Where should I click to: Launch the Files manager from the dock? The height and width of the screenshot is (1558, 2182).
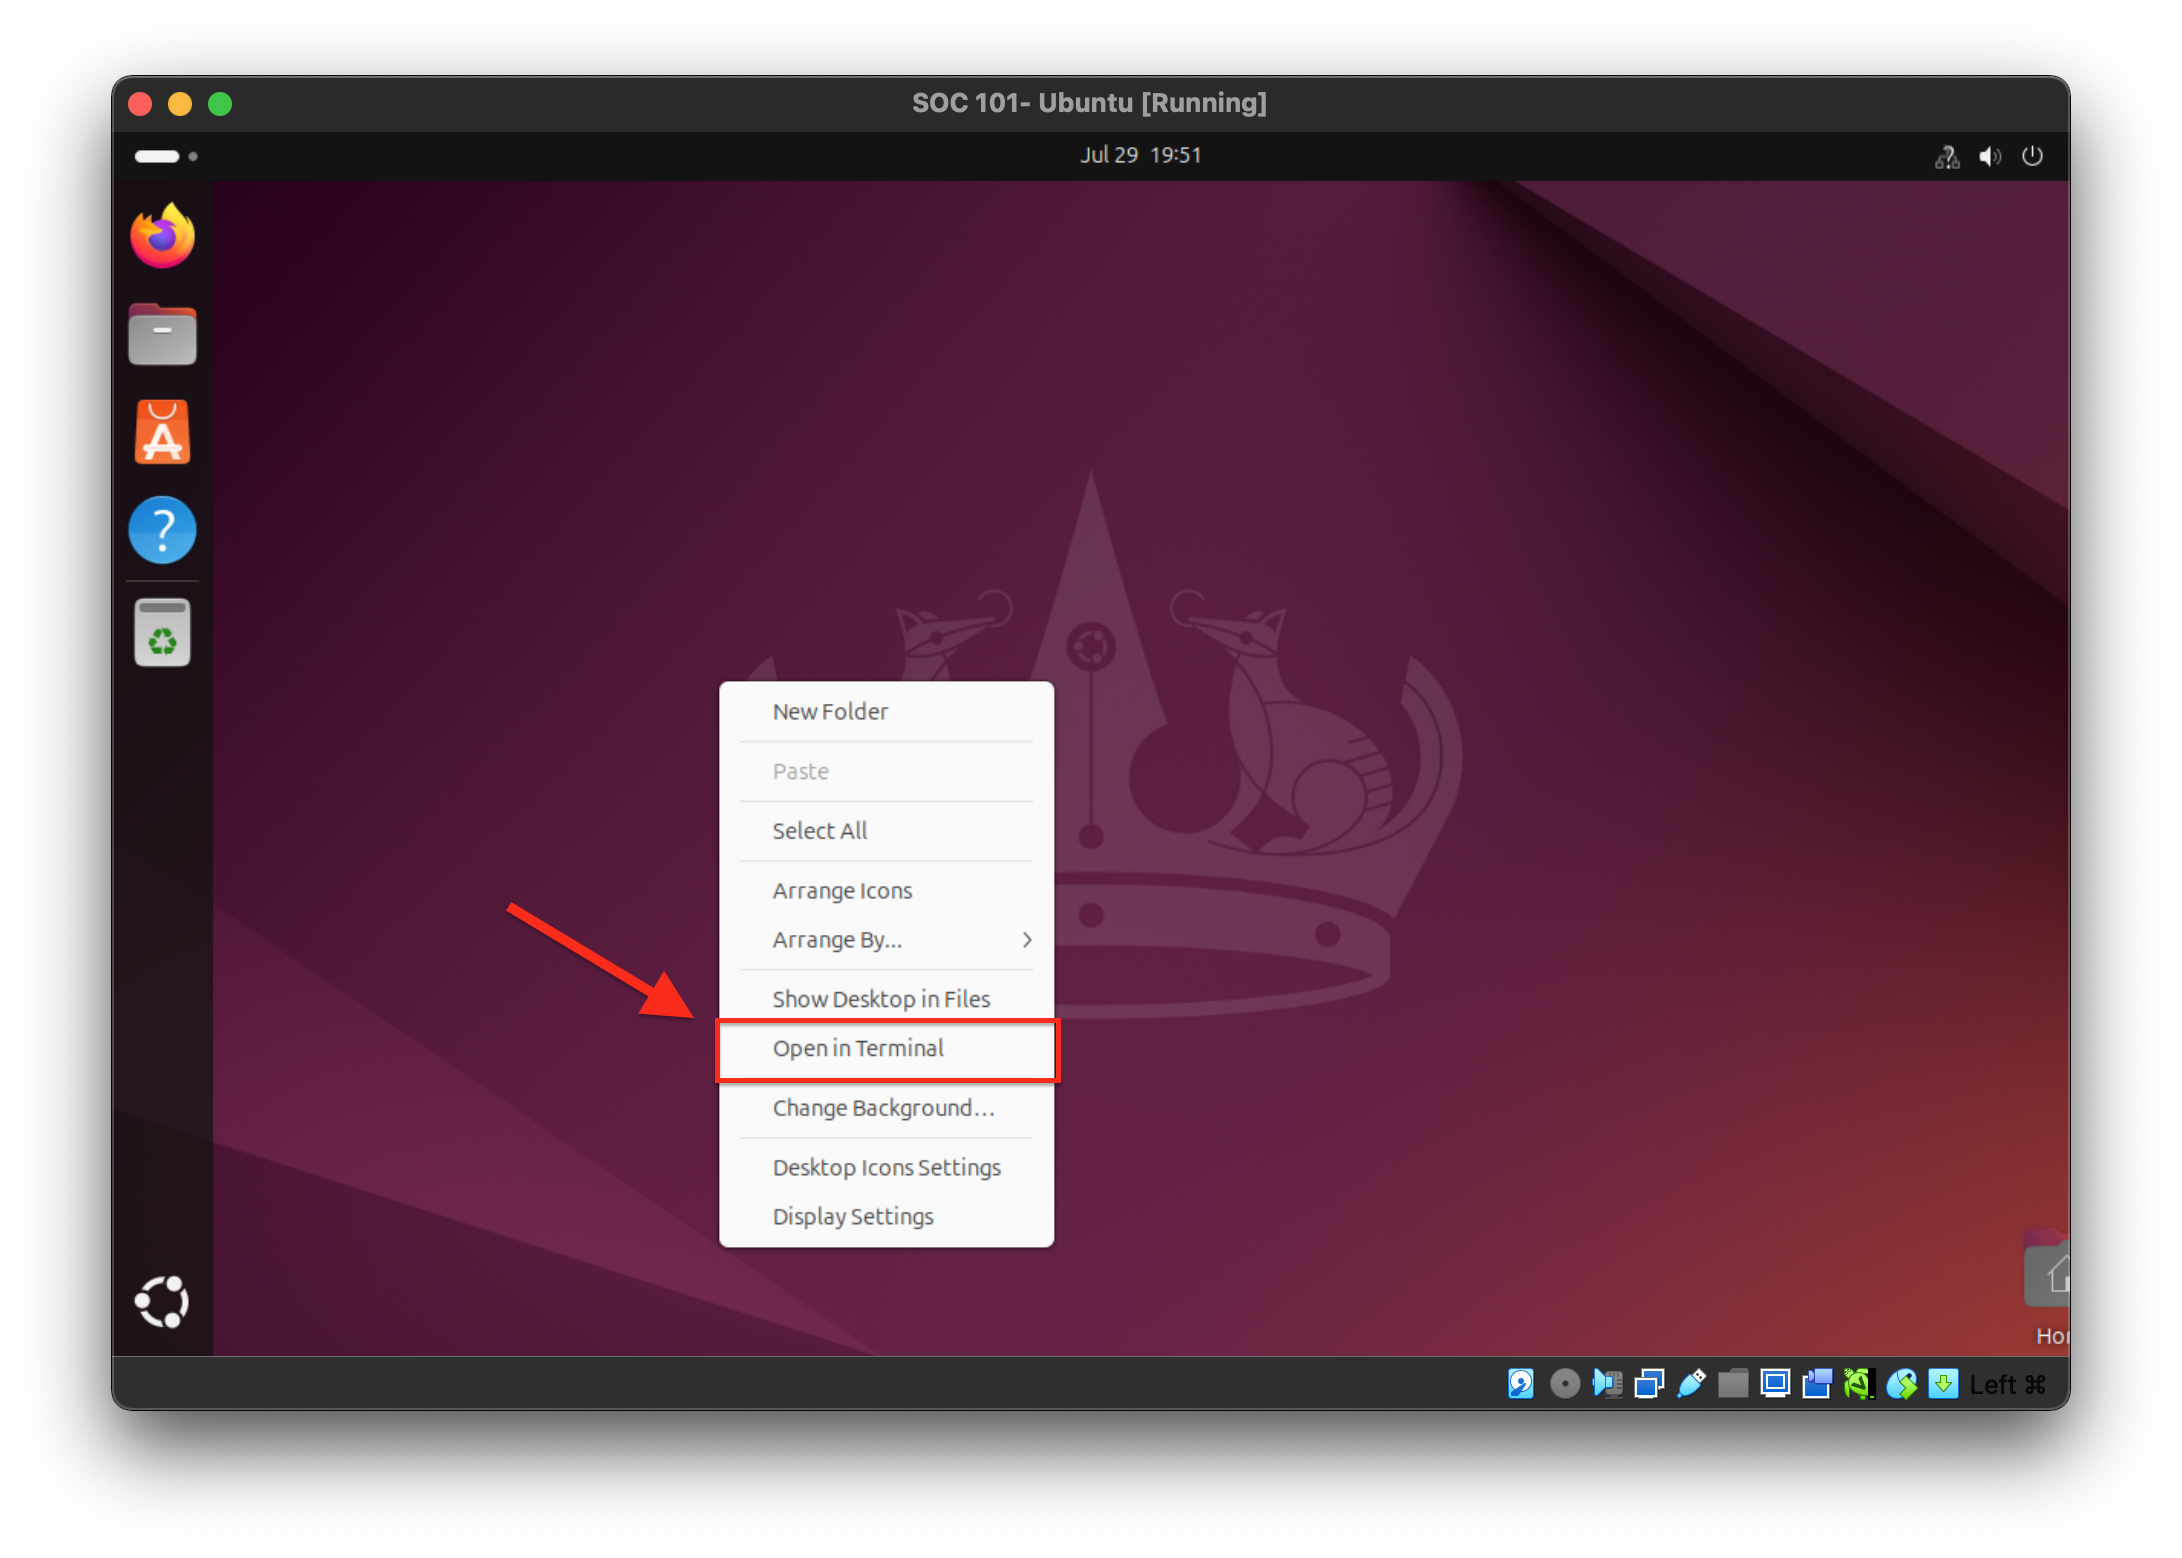point(162,334)
